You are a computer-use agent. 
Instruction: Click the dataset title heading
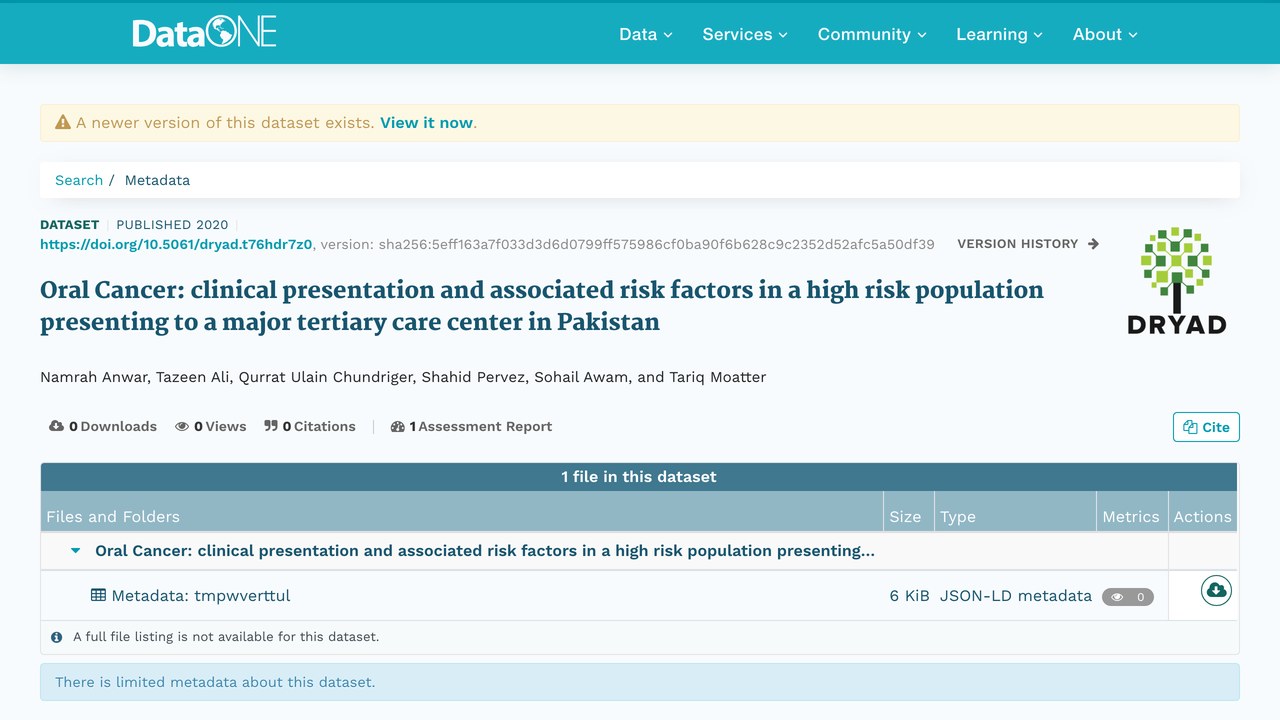(x=542, y=306)
